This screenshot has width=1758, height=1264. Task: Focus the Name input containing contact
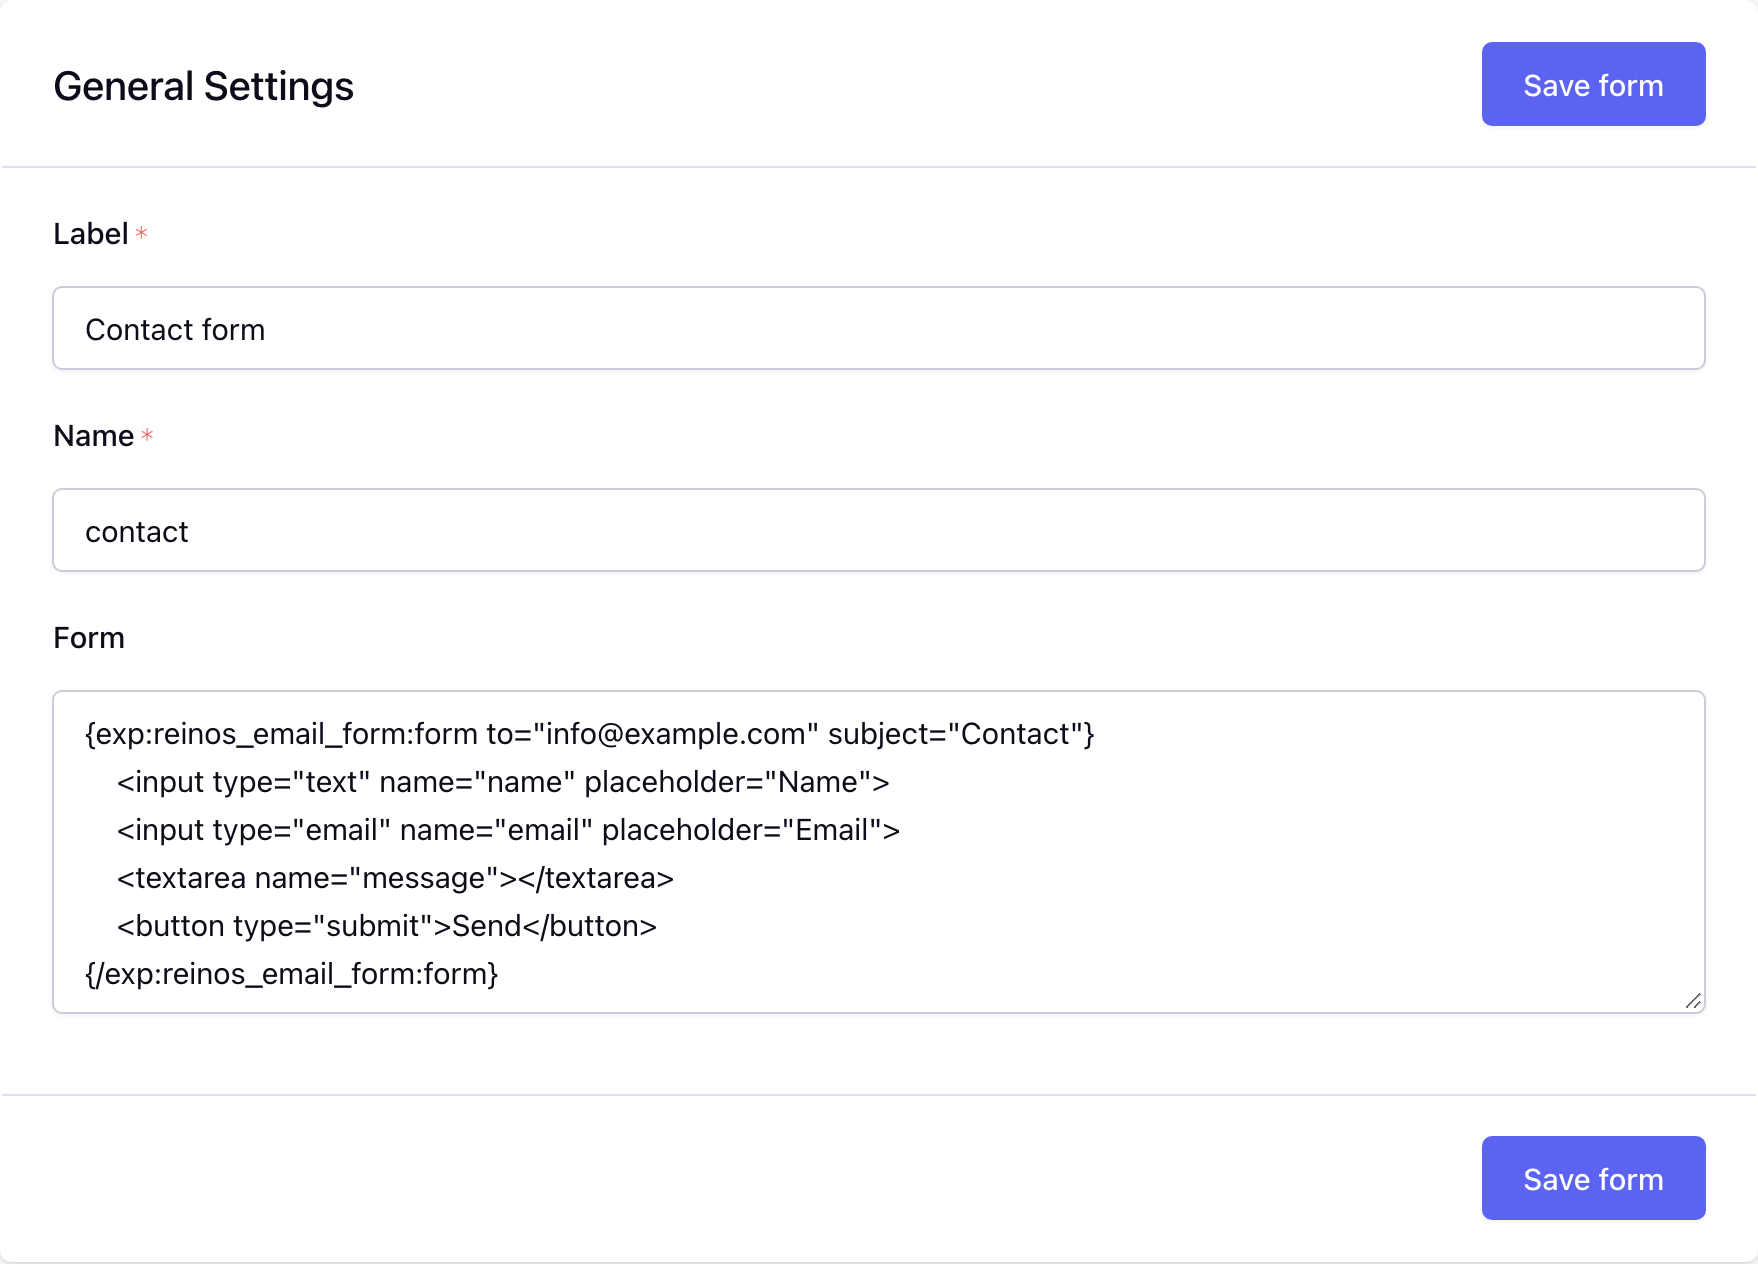pyautogui.click(x=879, y=530)
